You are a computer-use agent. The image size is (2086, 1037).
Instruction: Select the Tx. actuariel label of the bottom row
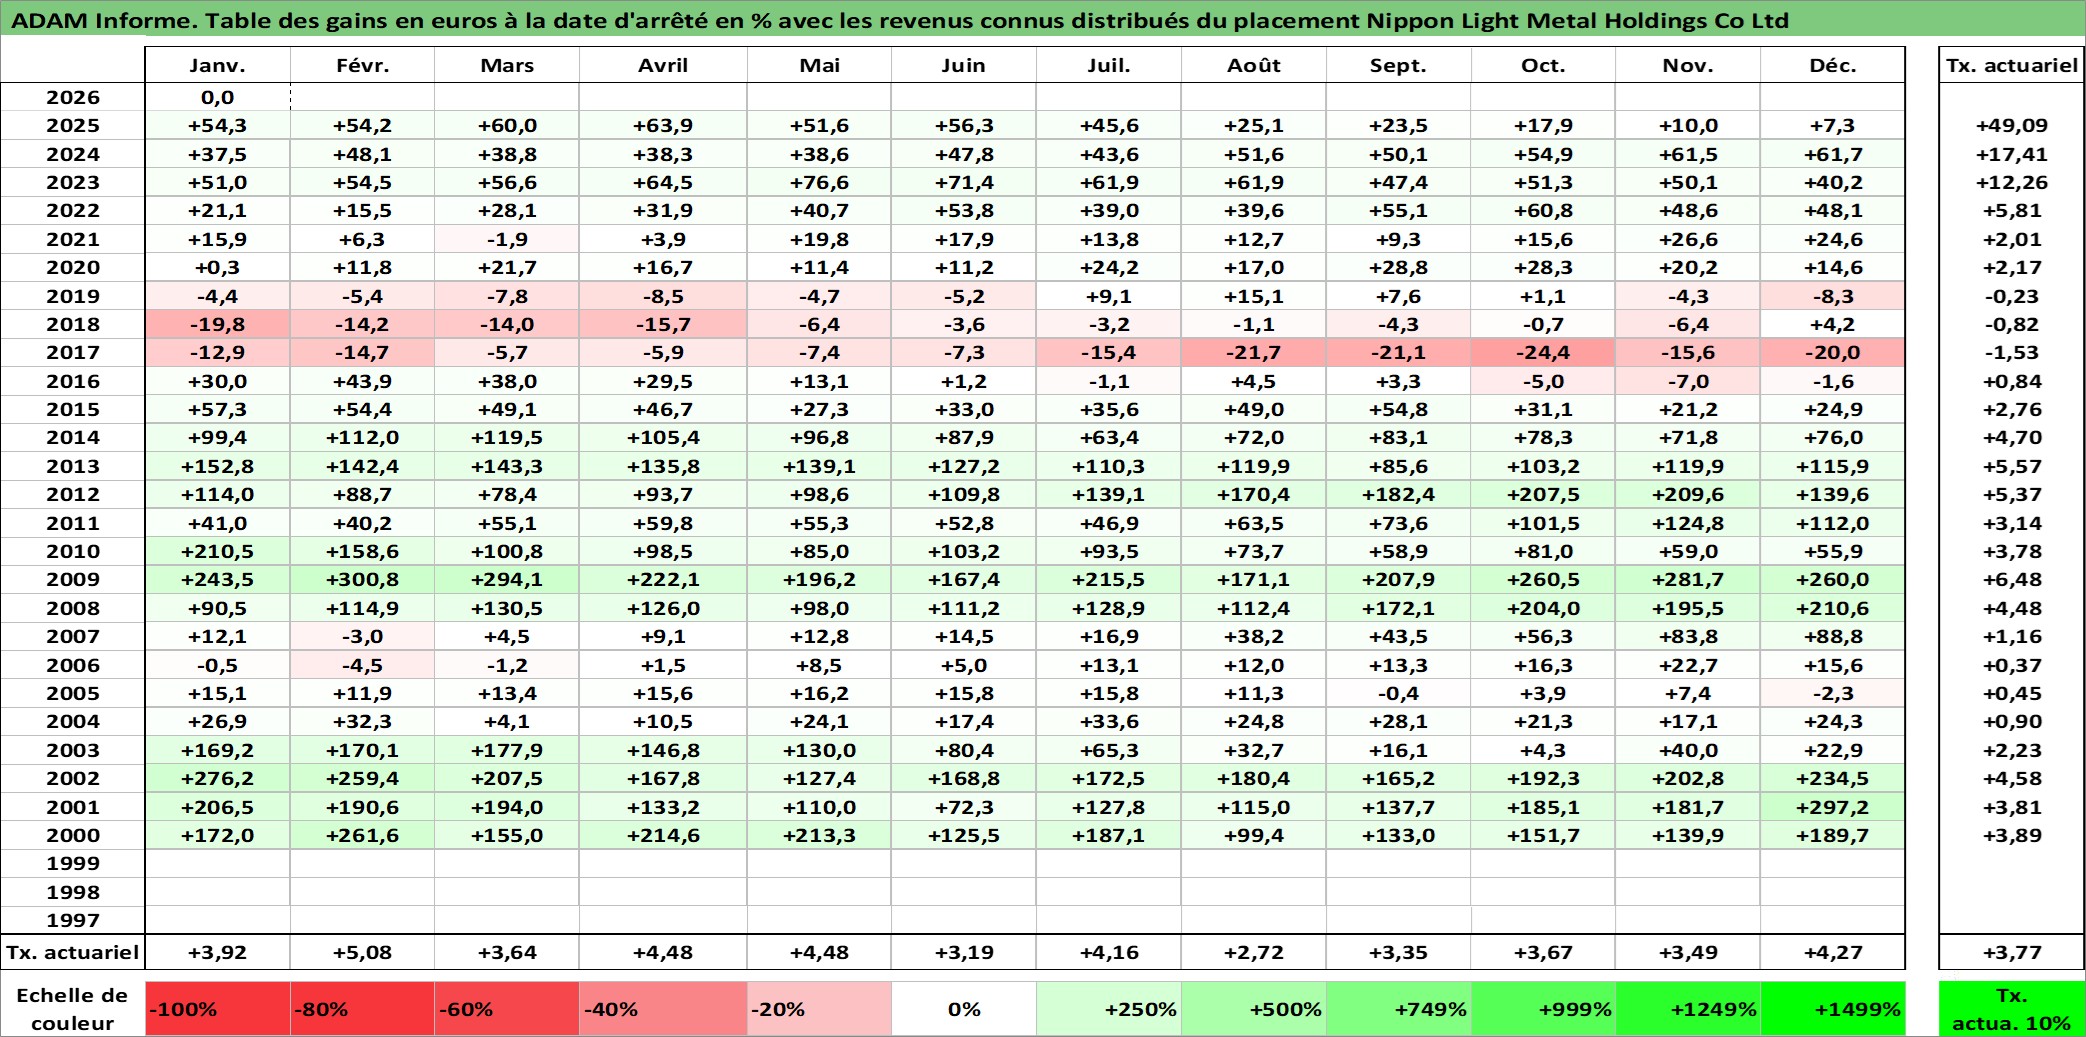(73, 952)
